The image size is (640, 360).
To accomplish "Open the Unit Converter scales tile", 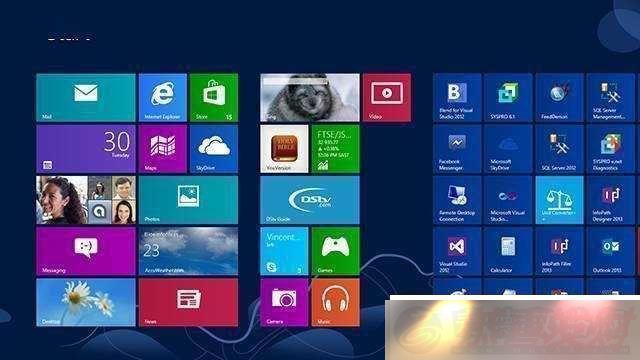I will click(x=559, y=200).
